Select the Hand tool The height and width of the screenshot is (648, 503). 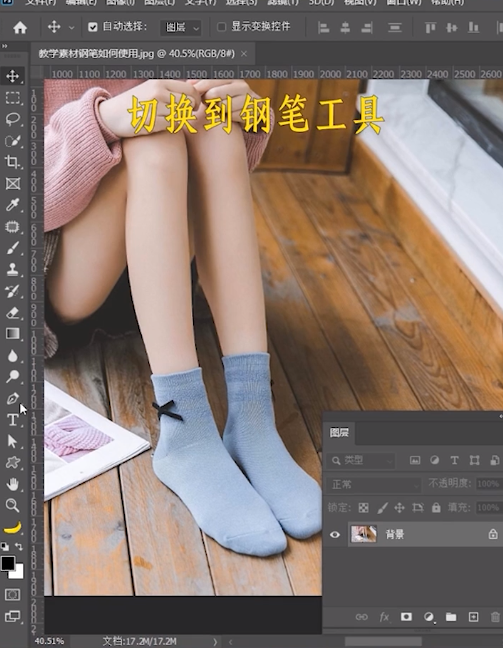(x=12, y=484)
